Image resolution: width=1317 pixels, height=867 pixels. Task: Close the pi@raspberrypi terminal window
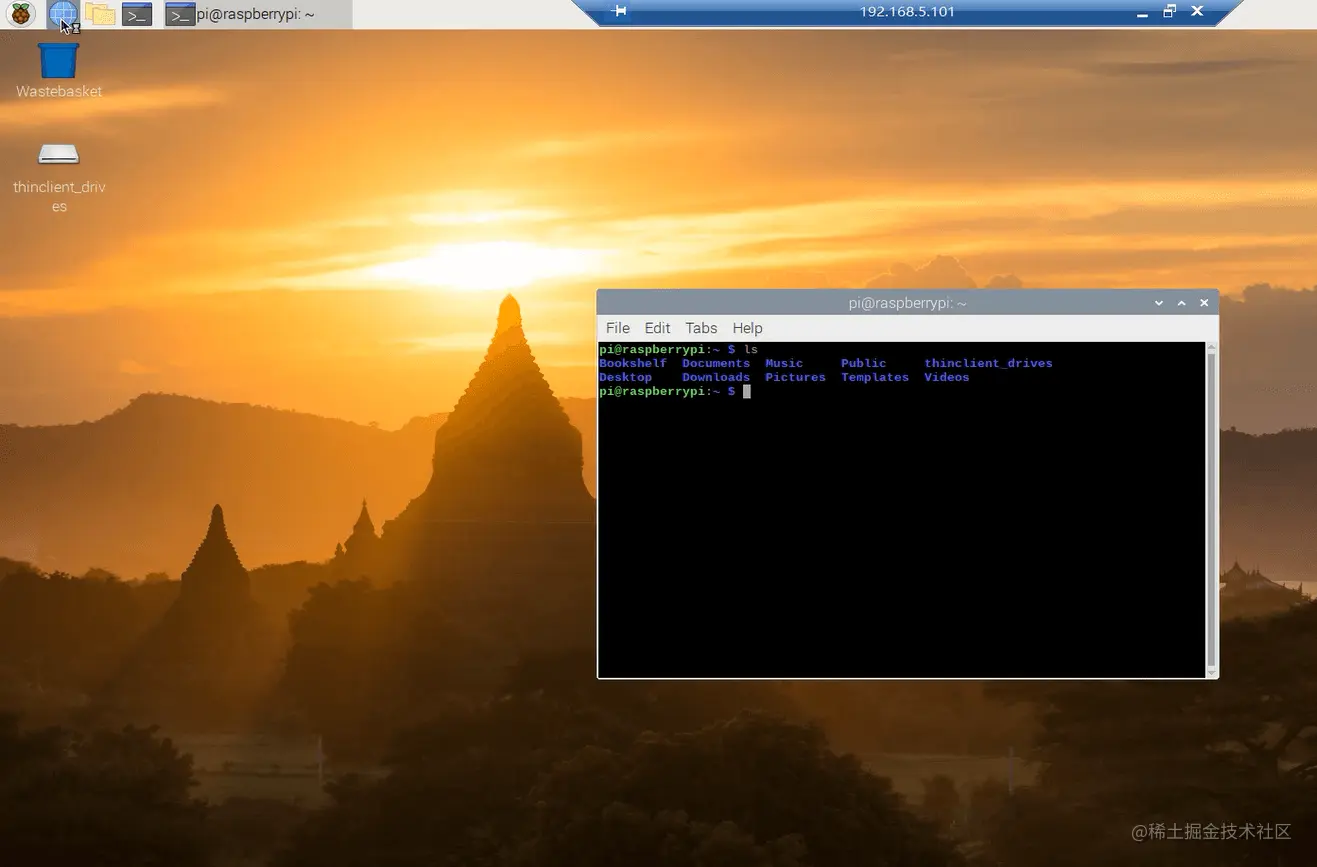(1204, 303)
